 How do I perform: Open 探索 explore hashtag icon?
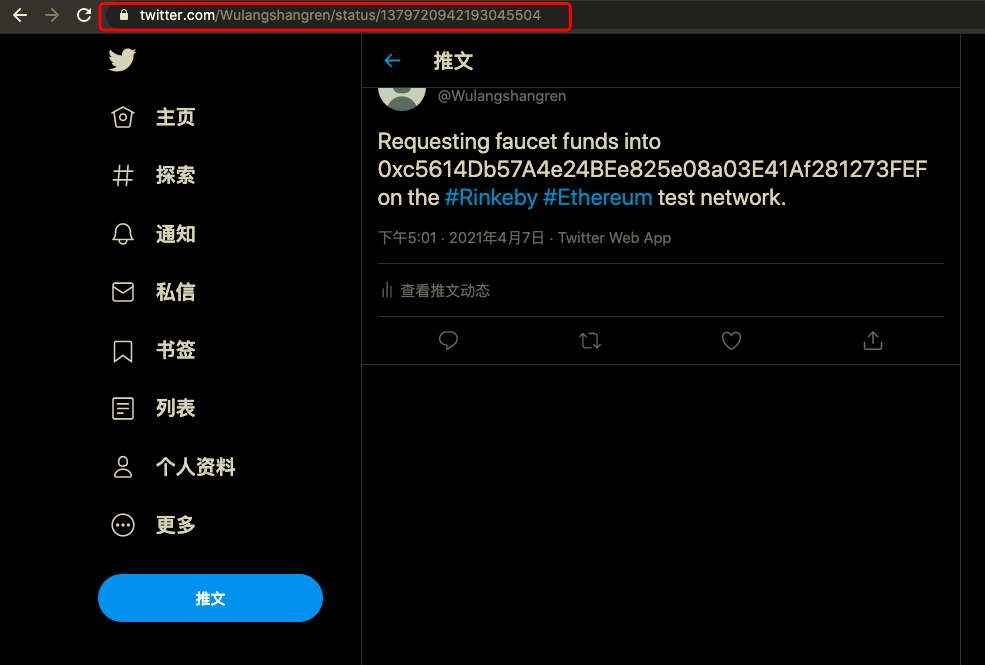click(x=122, y=175)
